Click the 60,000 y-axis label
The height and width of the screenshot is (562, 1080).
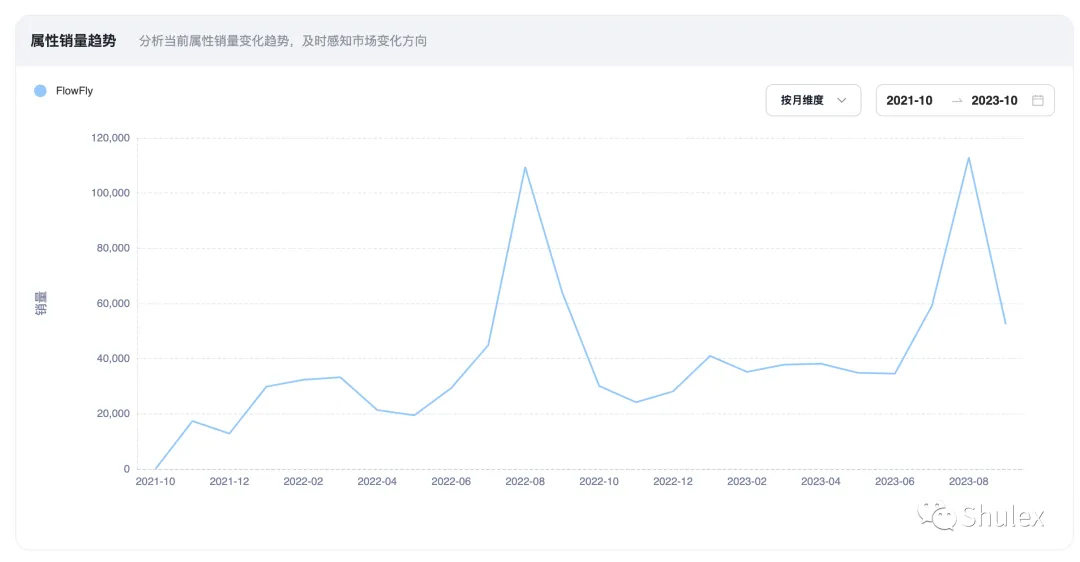click(113, 303)
